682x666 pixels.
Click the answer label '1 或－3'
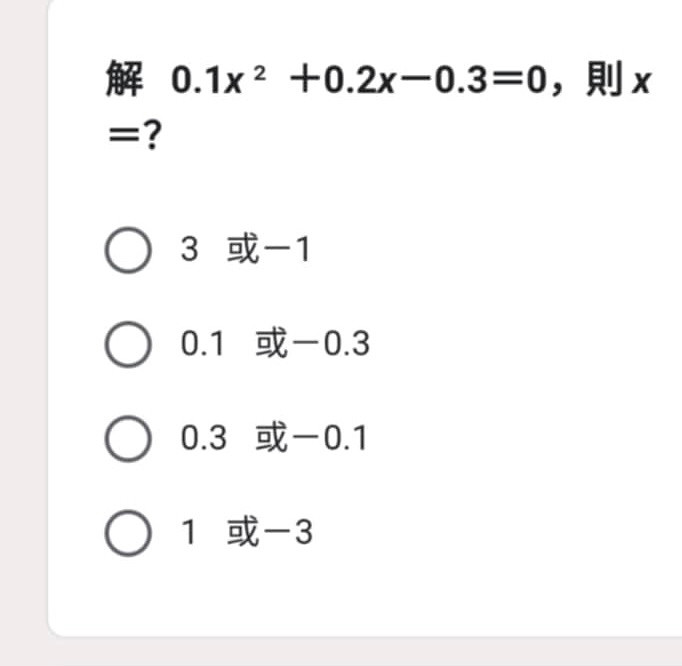pyautogui.click(x=247, y=532)
